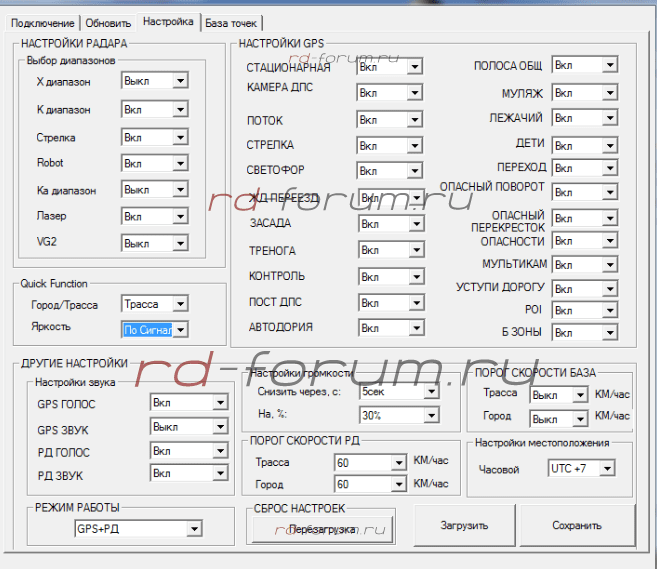Screen dimensions: 657x569
Task: Open the ОПАСНЫЙ ПЕРЕКРЕСТОК dropdown
Action: [x=585, y=218]
